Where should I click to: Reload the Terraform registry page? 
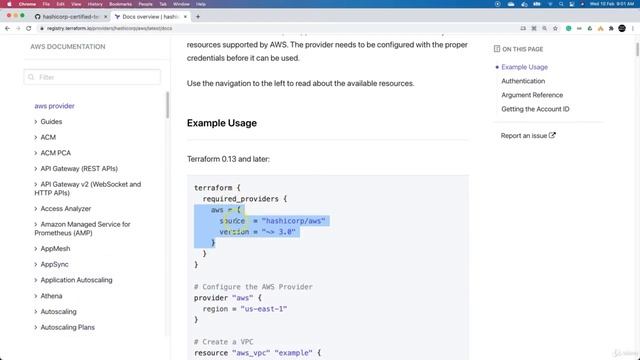click(x=29, y=29)
